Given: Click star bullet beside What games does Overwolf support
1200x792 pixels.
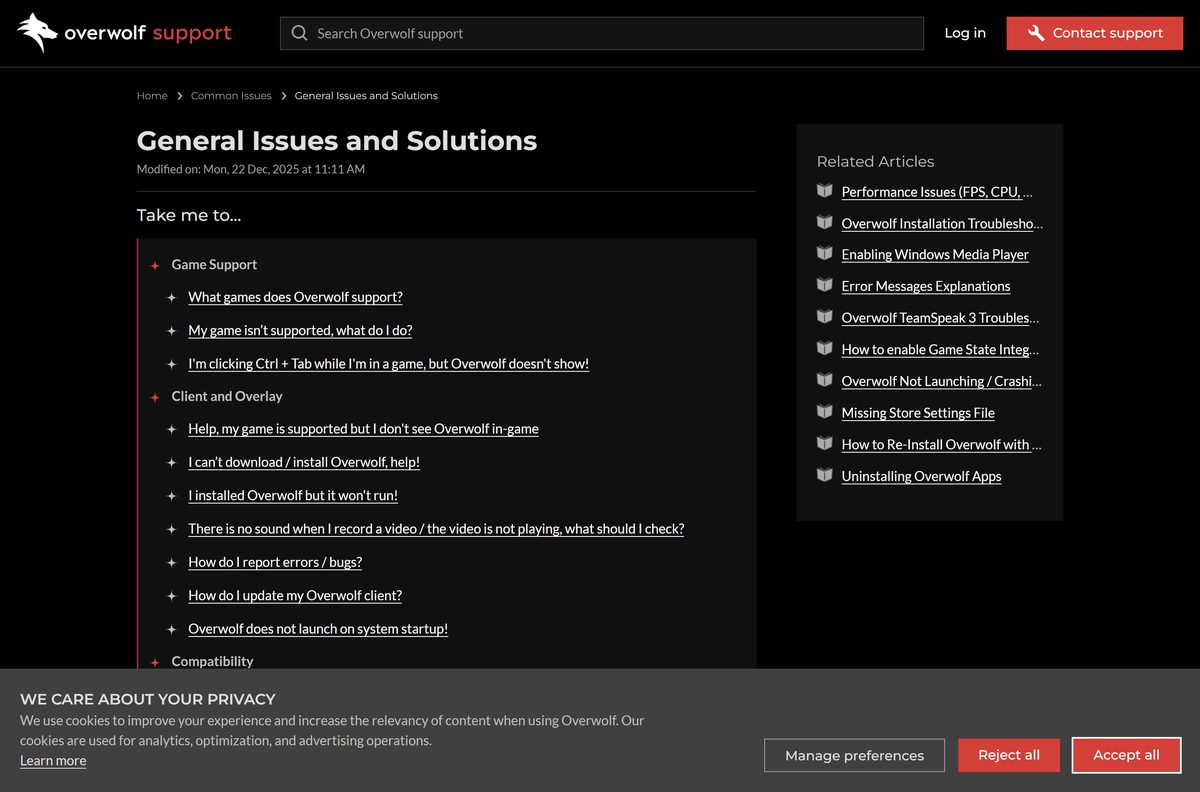Looking at the screenshot, I should click(172, 298).
